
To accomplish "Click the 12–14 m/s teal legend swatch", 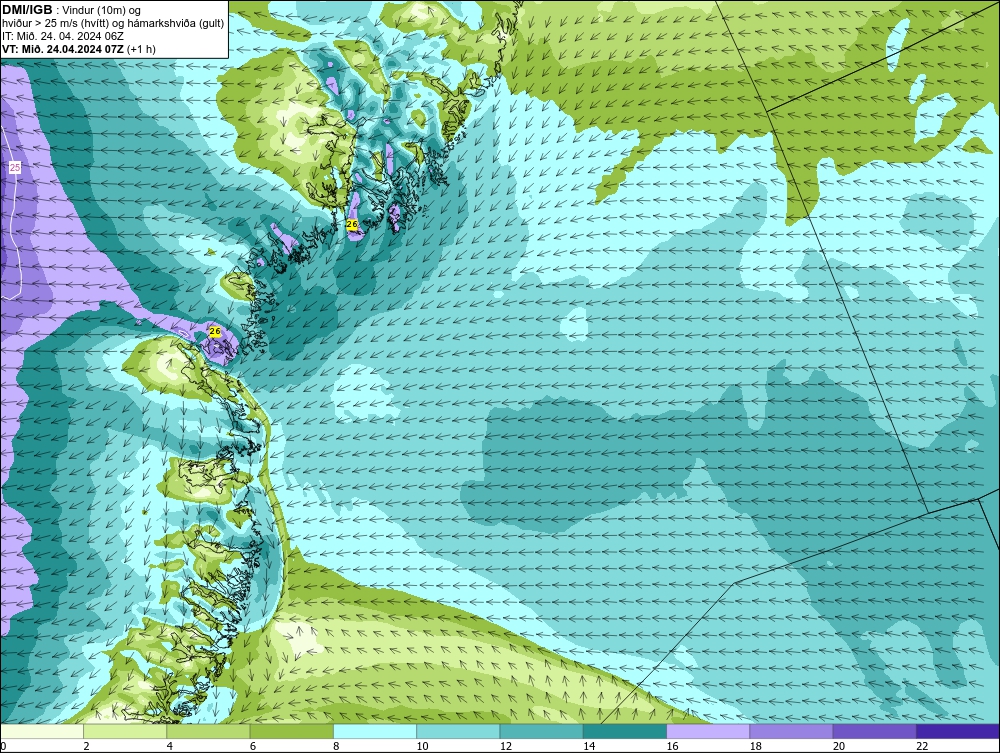I will point(541,731).
